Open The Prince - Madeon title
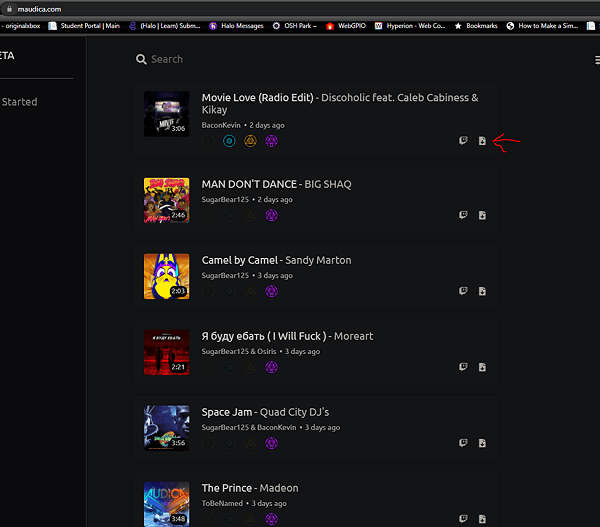 pos(250,488)
